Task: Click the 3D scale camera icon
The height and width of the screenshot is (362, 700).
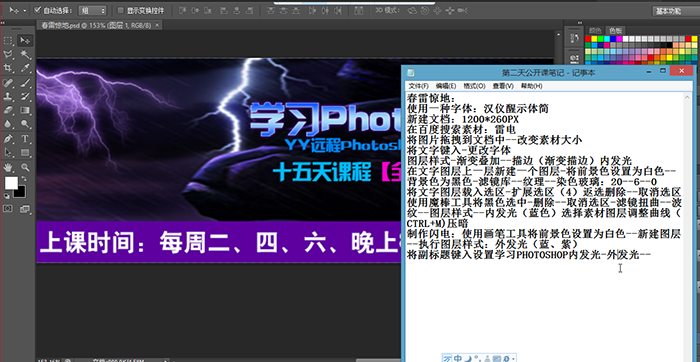Action: pyautogui.click(x=463, y=10)
